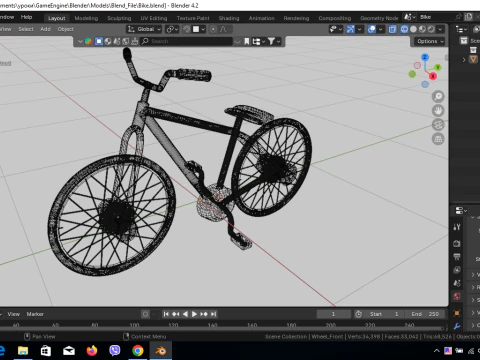Toggle X-Ray mode

coord(392,29)
